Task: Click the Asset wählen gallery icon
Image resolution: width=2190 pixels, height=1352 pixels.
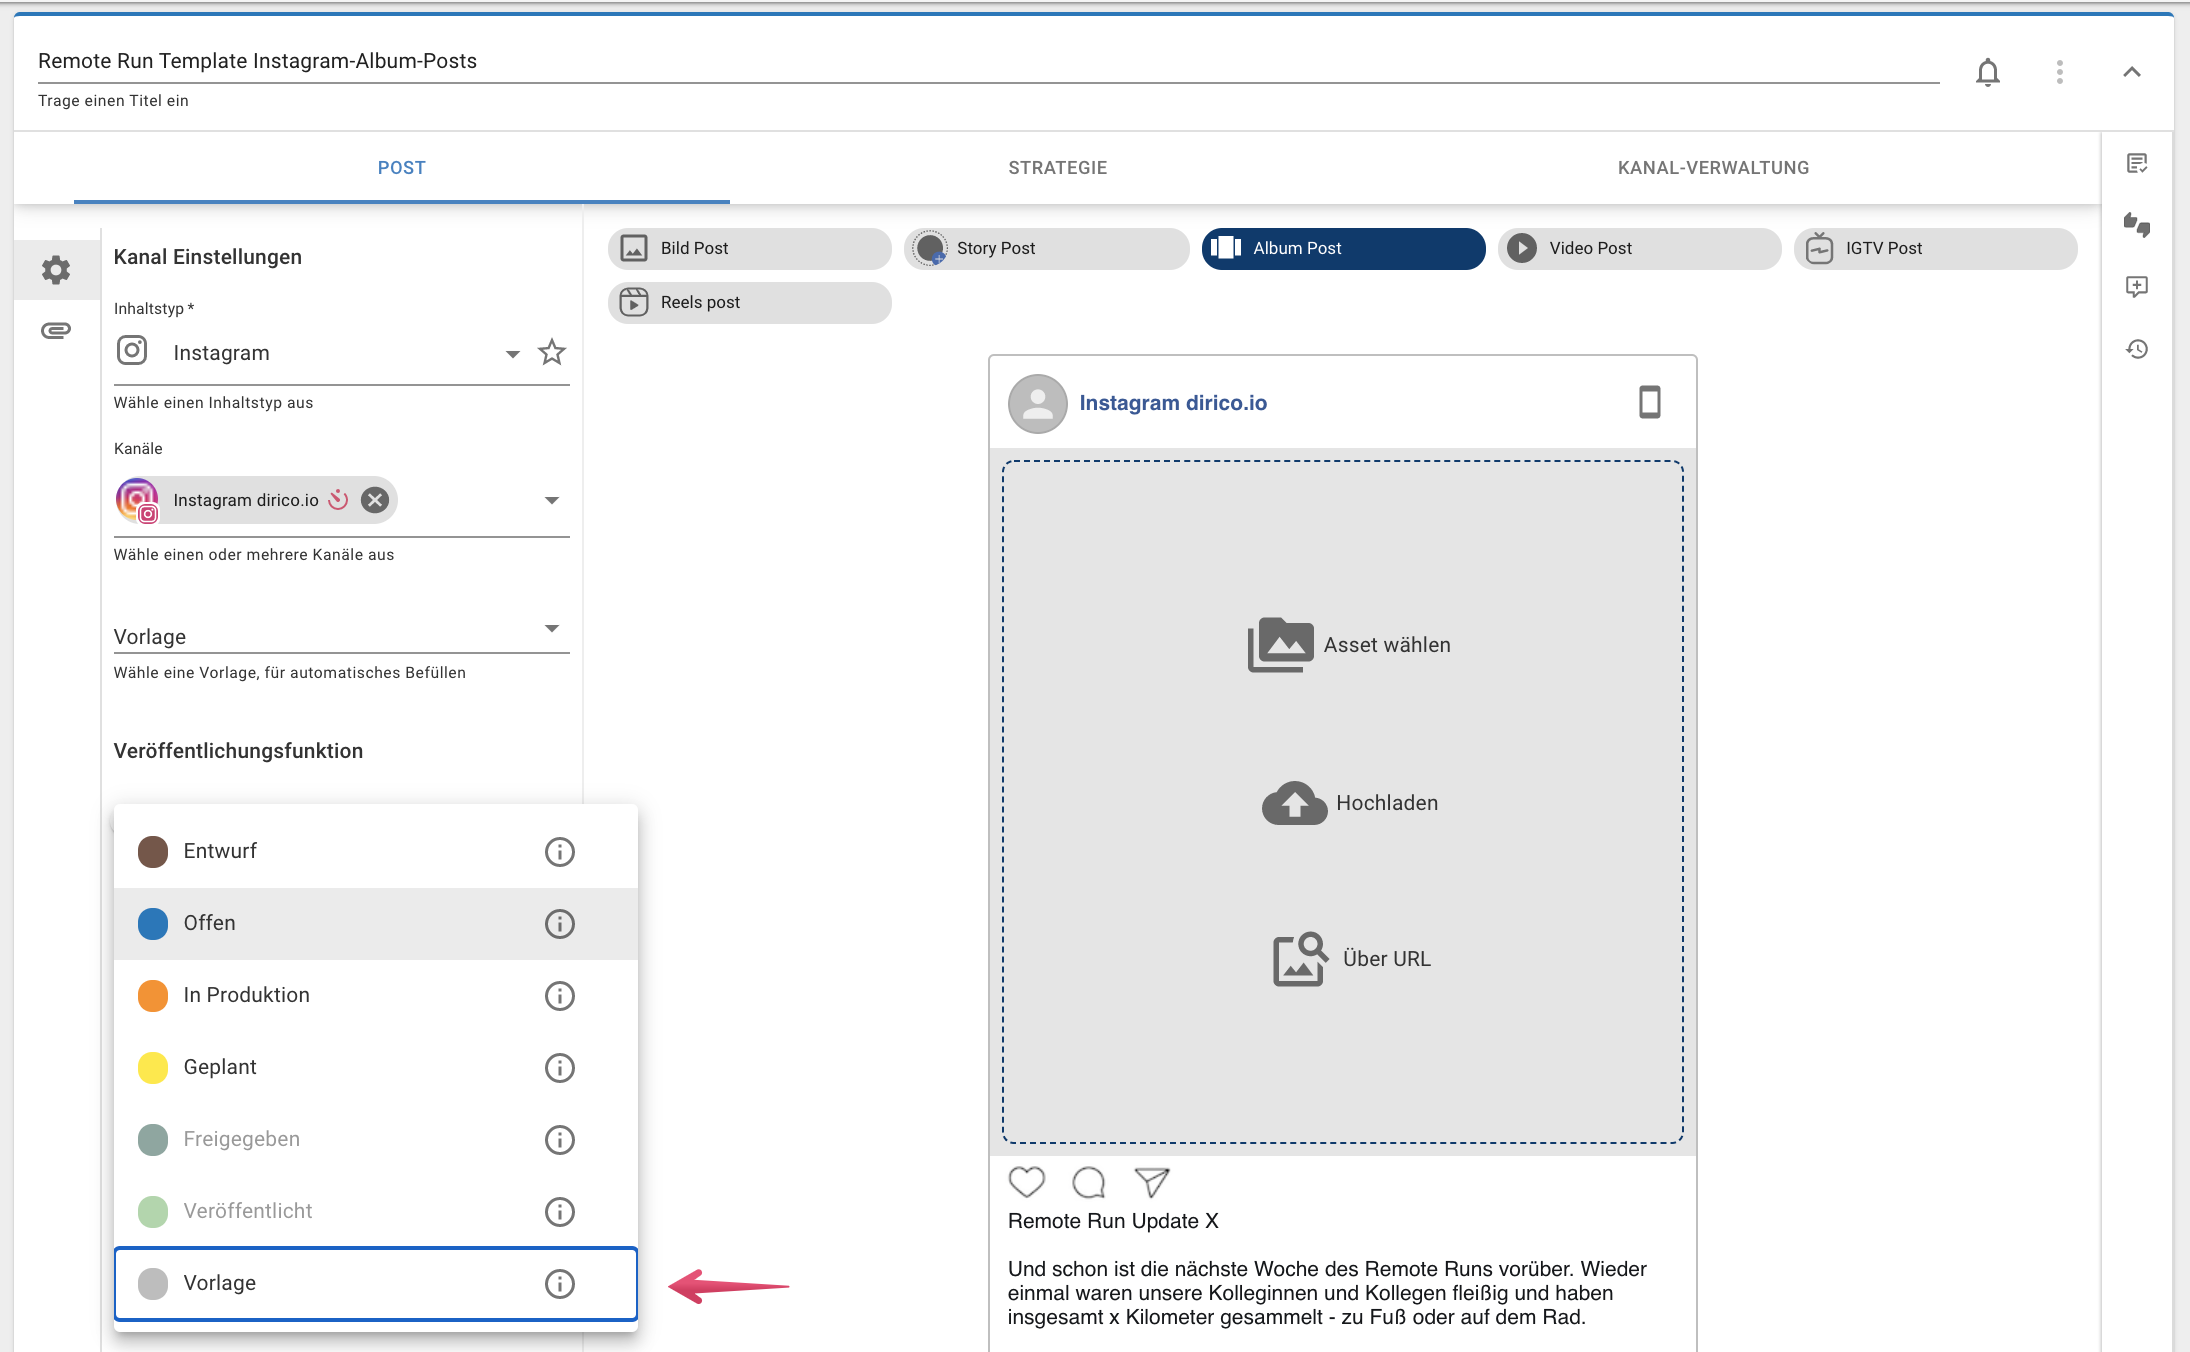Action: [1280, 645]
